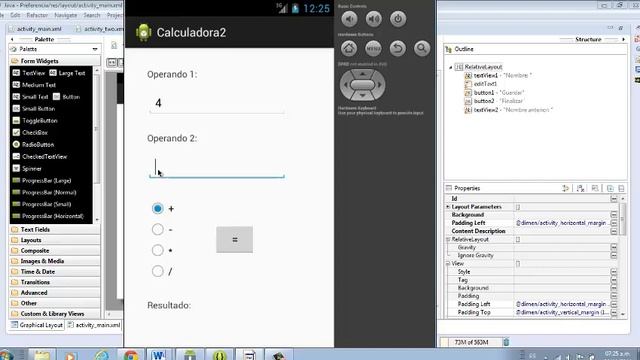Viewport: 640px width, 360px height.
Task: Click the D-pad center button
Action: pyautogui.click(x=362, y=84)
